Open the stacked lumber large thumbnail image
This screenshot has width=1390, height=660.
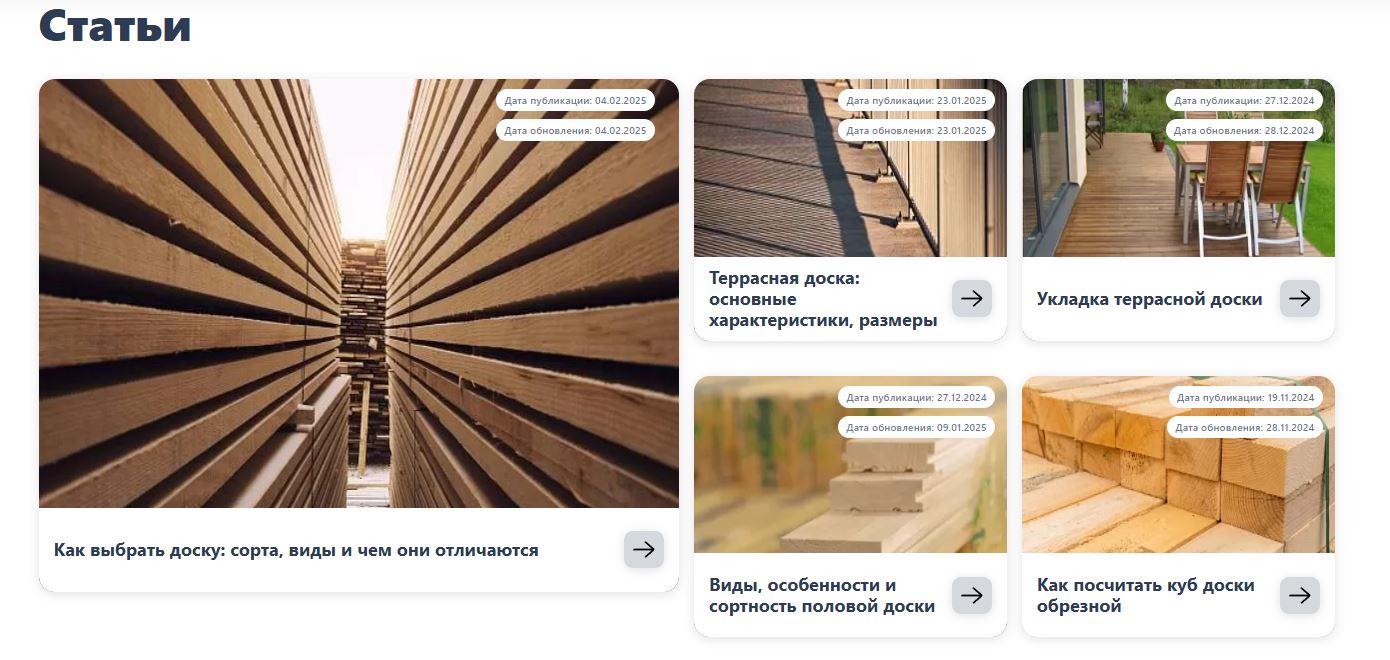359,293
